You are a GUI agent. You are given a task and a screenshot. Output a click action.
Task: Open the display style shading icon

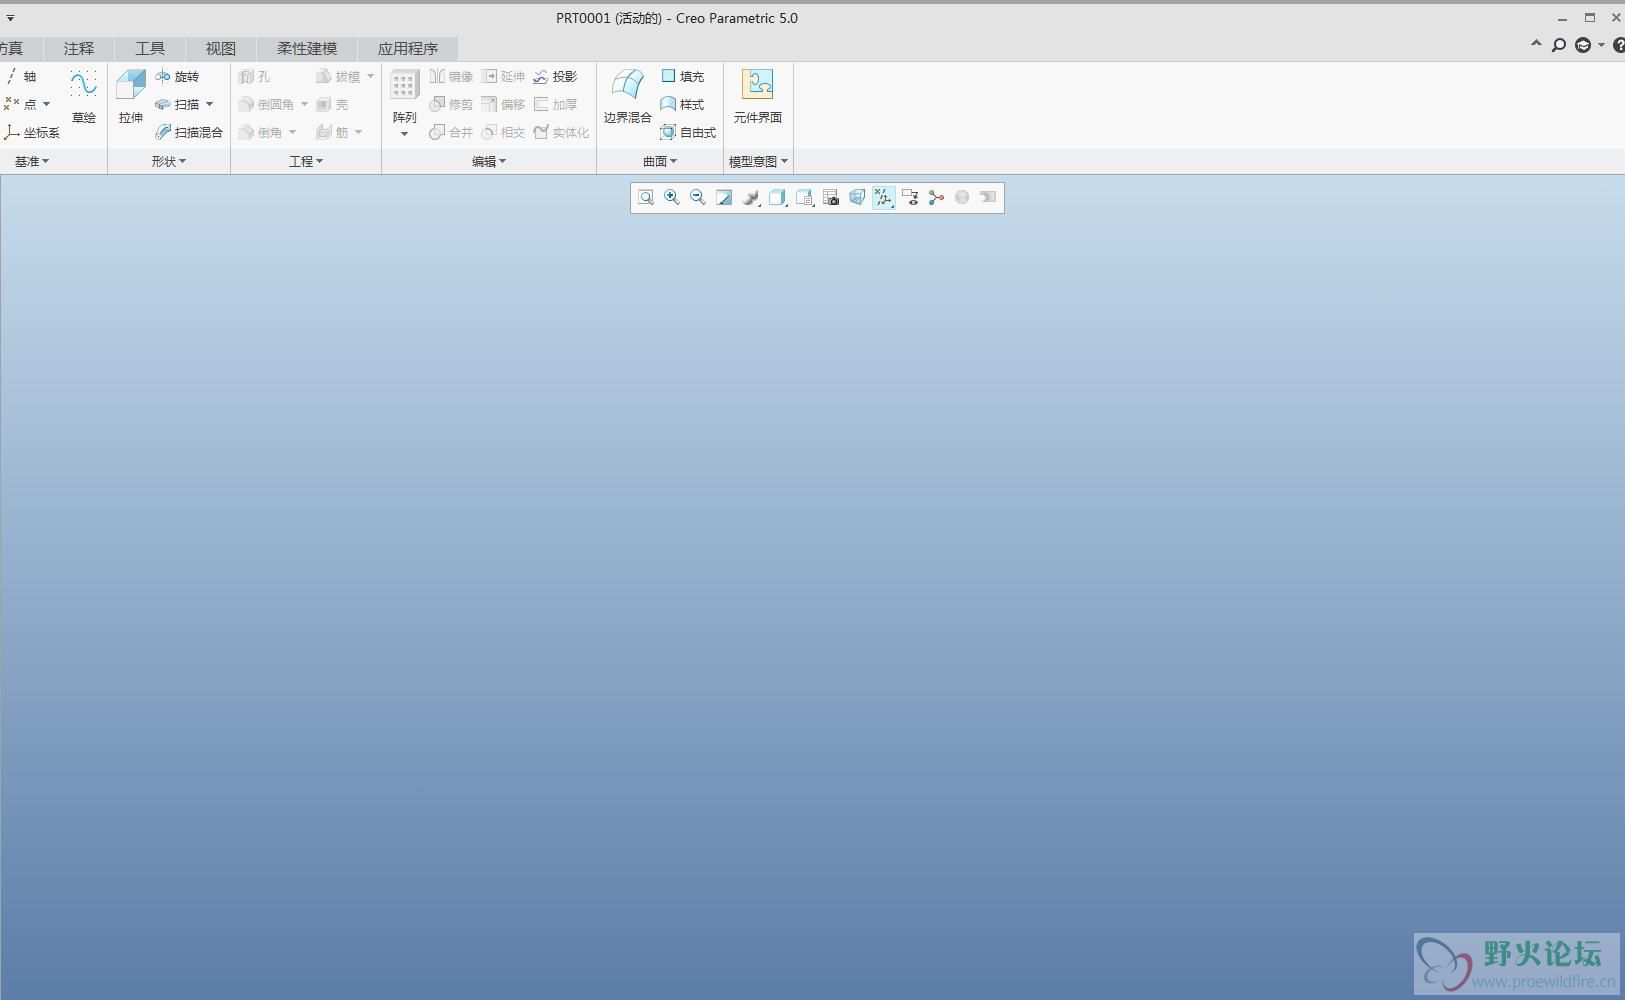[751, 197]
